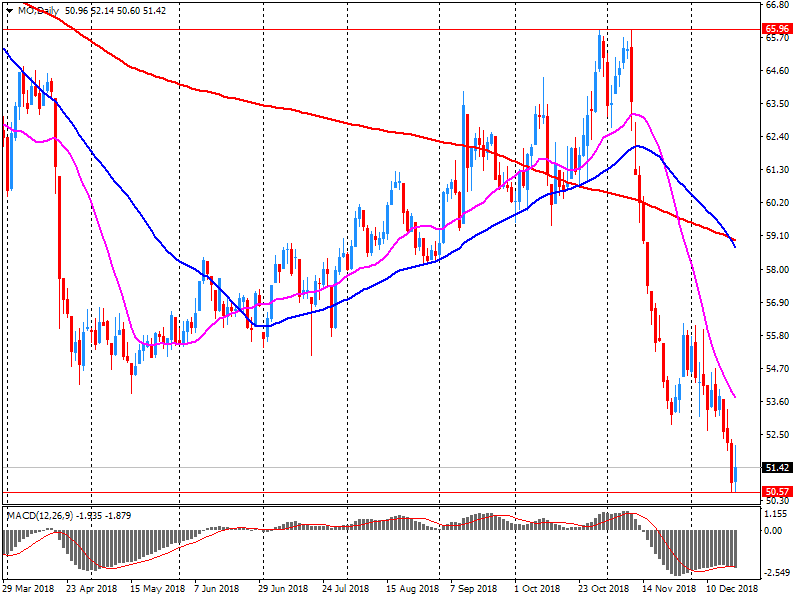Click the red 50.57 price label
The height and width of the screenshot is (600, 800).
click(777, 492)
